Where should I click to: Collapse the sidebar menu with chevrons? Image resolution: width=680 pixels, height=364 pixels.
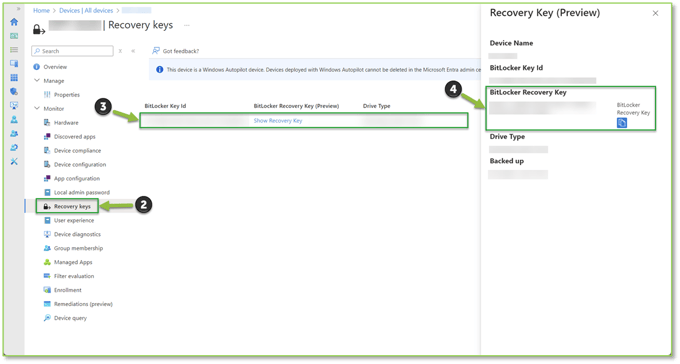click(x=133, y=51)
